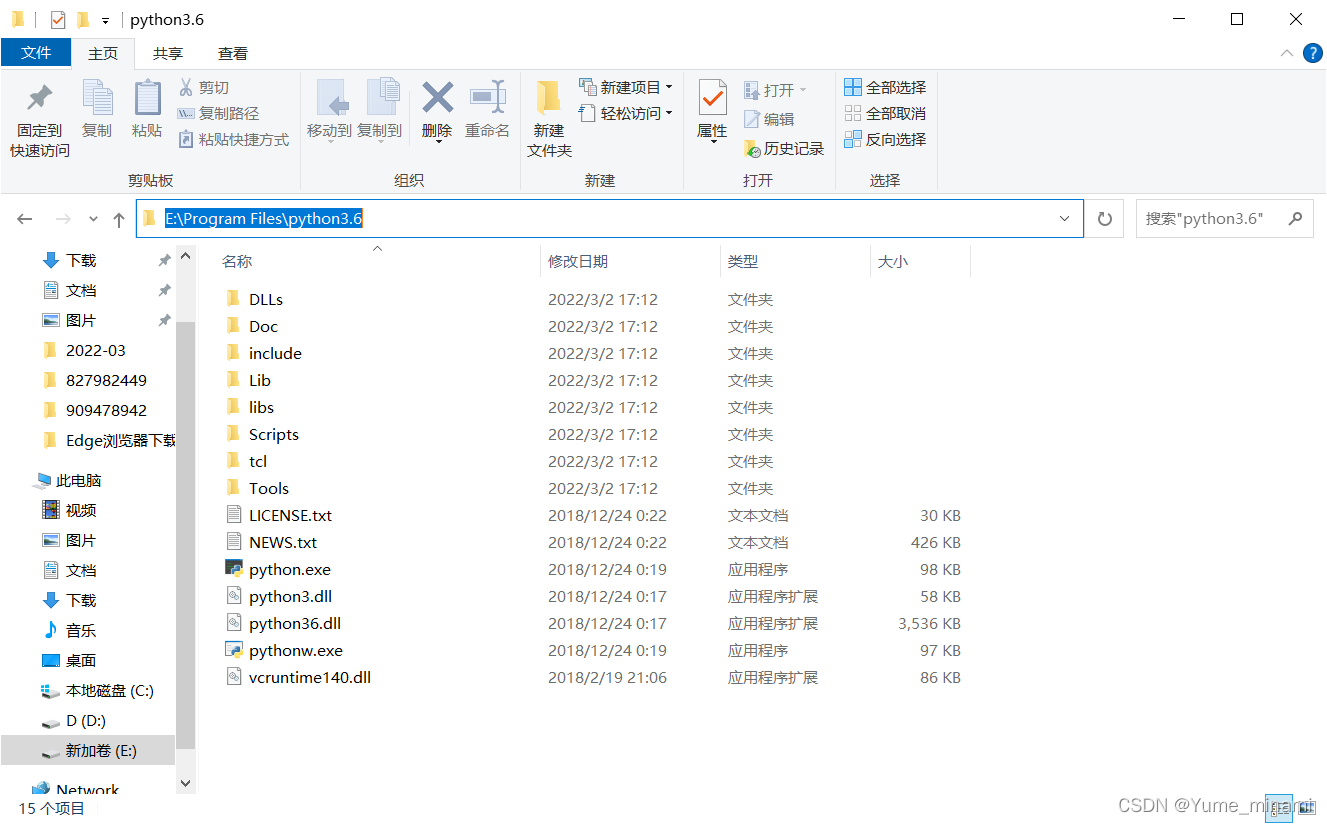Go up one folder level arrow
The height and width of the screenshot is (824, 1327).
[119, 219]
